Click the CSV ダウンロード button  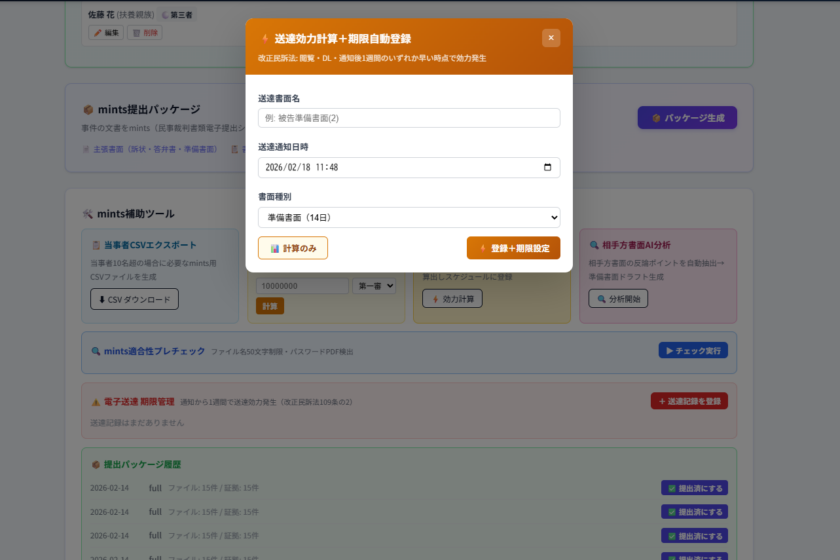point(134,299)
